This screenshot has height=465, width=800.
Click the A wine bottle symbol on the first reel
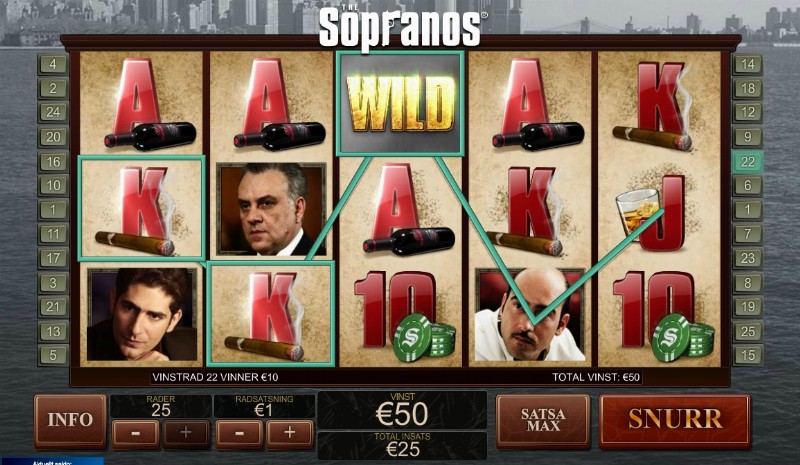coord(142,103)
